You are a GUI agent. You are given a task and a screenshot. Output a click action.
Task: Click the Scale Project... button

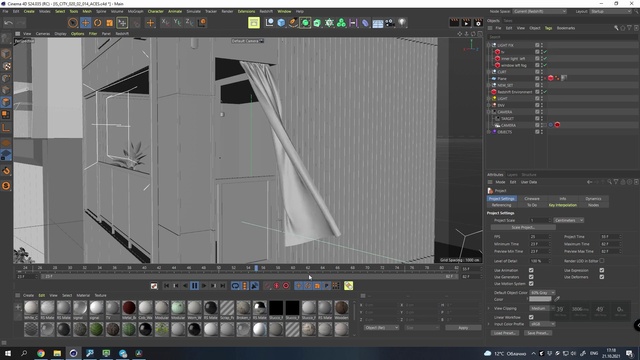pos(523,227)
